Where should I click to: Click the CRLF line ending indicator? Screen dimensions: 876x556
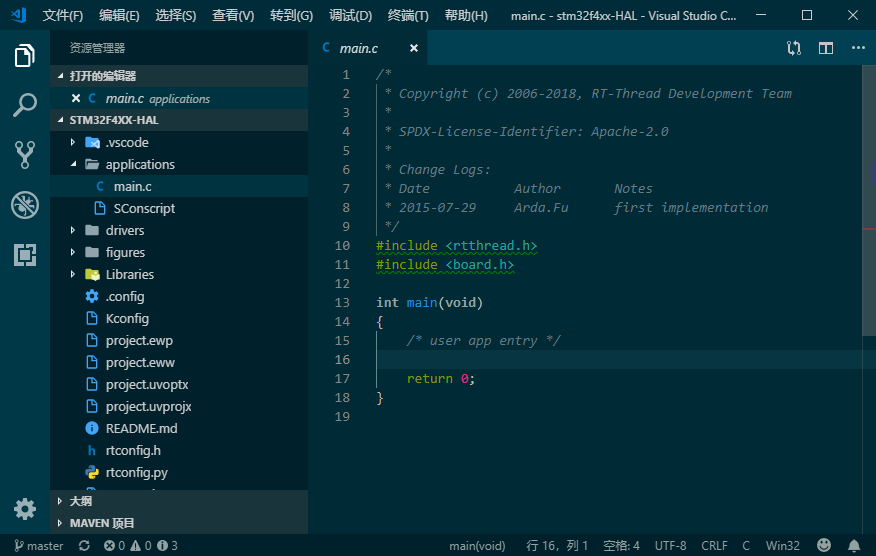point(714,545)
